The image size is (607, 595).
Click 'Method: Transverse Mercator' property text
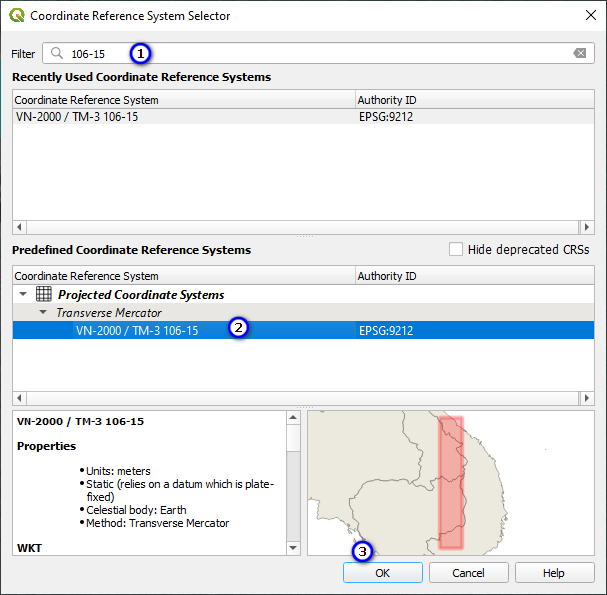[x=158, y=523]
